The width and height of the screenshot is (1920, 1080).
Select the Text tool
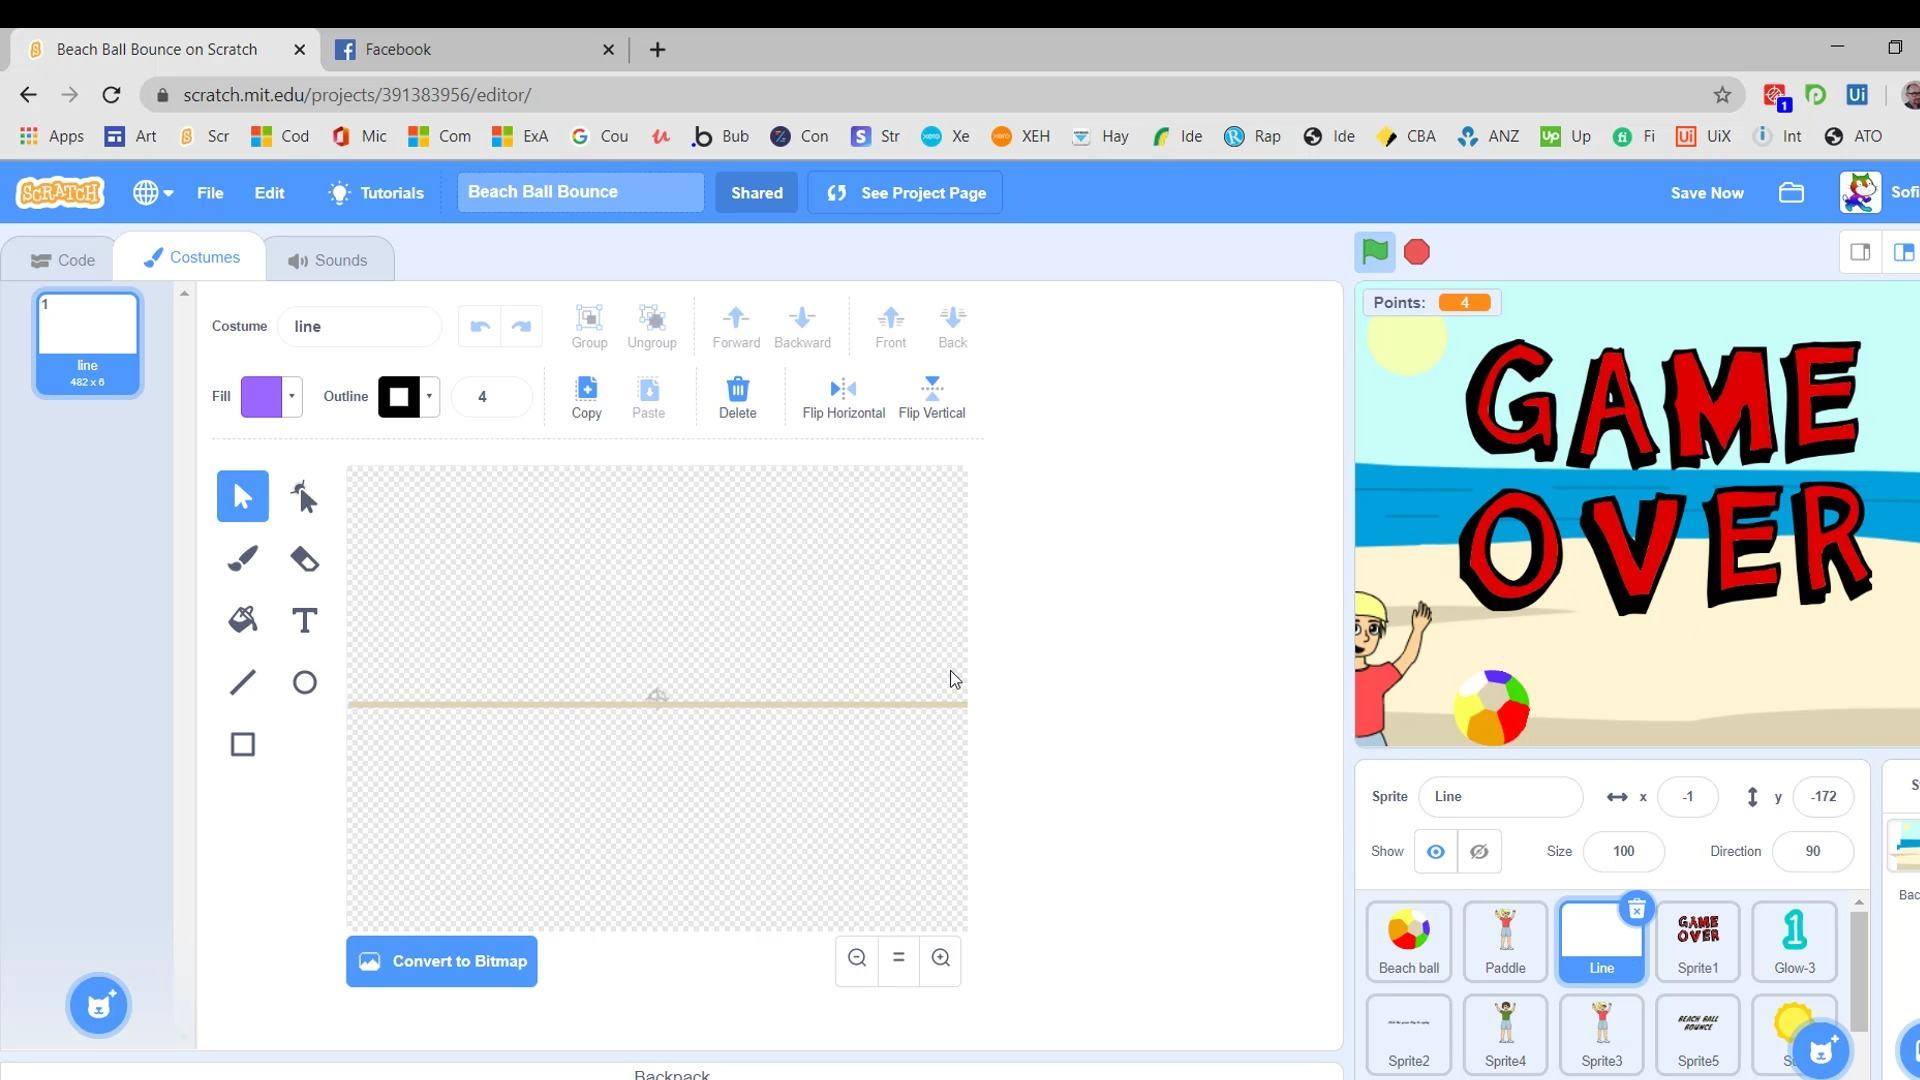304,620
